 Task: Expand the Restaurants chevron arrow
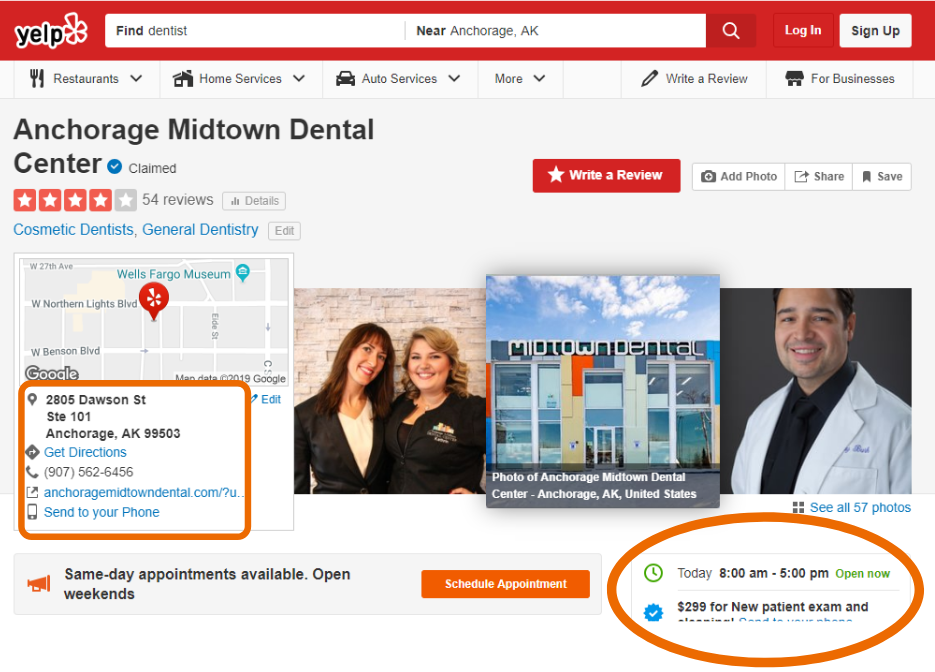click(136, 79)
